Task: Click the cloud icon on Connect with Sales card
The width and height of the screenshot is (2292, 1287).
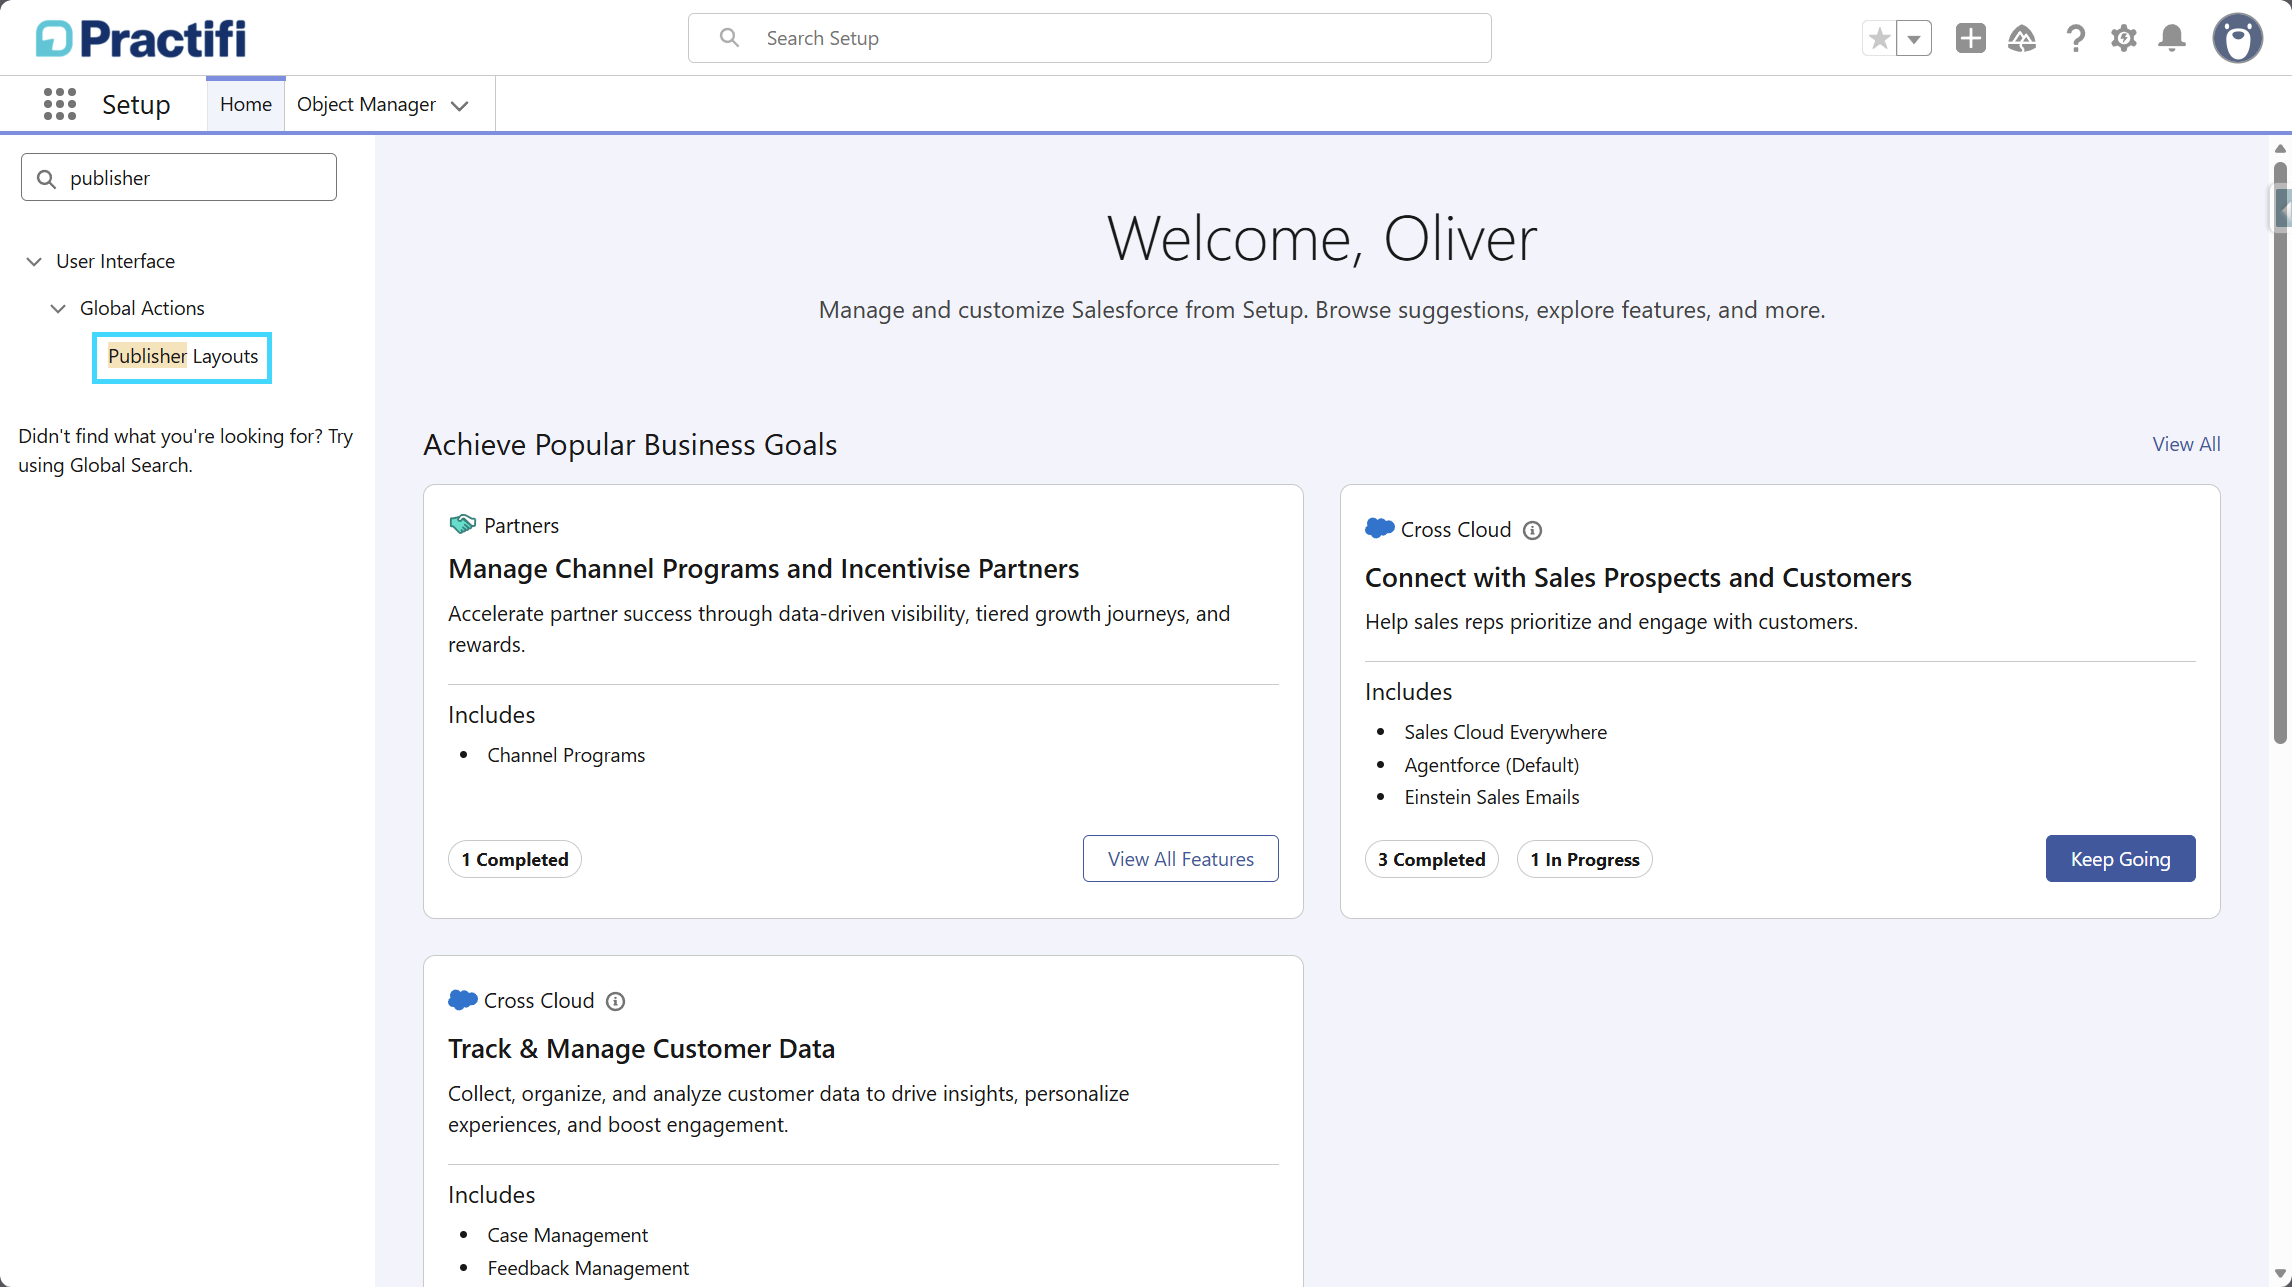Action: coord(1380,528)
